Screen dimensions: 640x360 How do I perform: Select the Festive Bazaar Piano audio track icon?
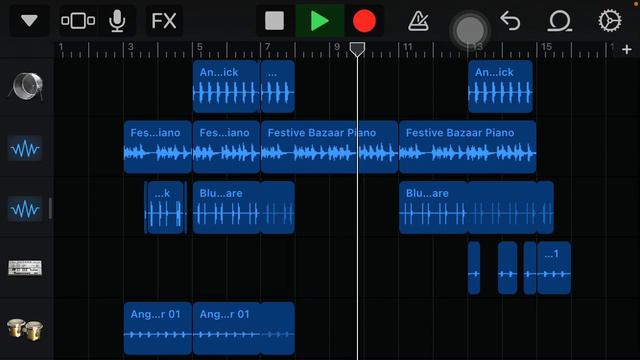[x=25, y=148]
